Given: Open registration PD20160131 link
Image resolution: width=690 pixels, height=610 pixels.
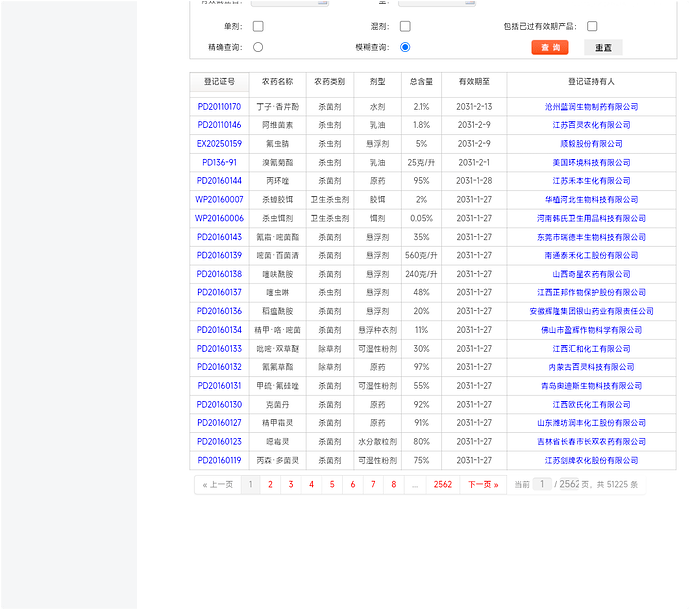Looking at the screenshot, I should [x=219, y=386].
